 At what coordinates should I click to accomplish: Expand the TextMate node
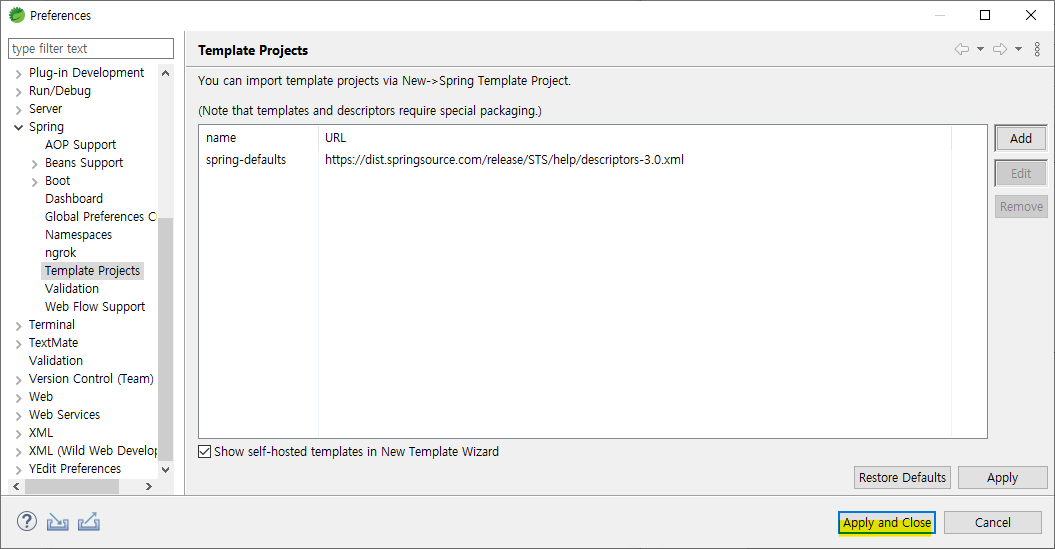19,344
